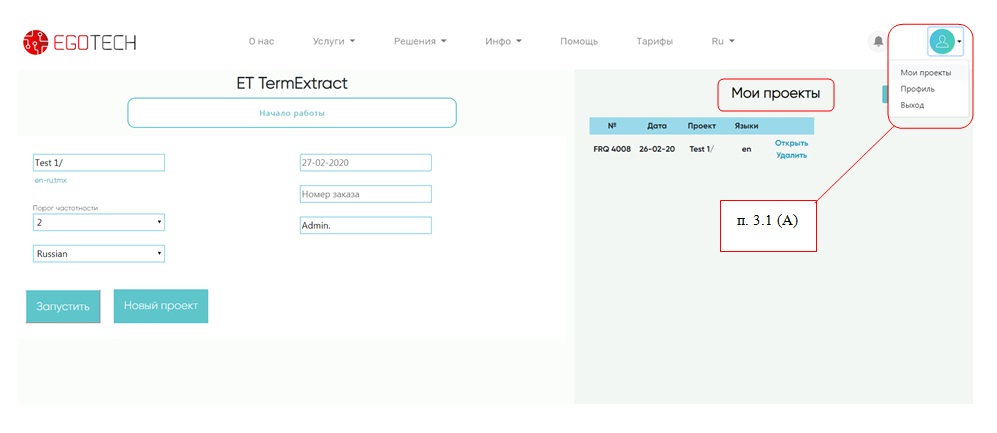Delete the project with Удалить link
This screenshot has height=433, width=997.
[x=791, y=155]
